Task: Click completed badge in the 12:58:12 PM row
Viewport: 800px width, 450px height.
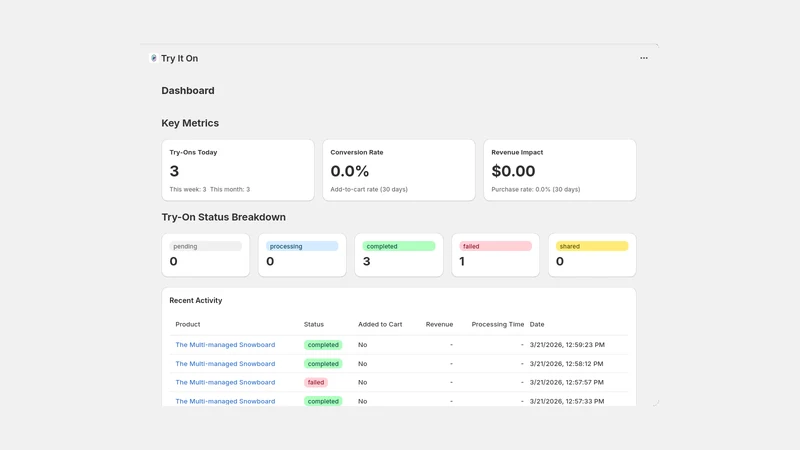Action: (x=323, y=364)
